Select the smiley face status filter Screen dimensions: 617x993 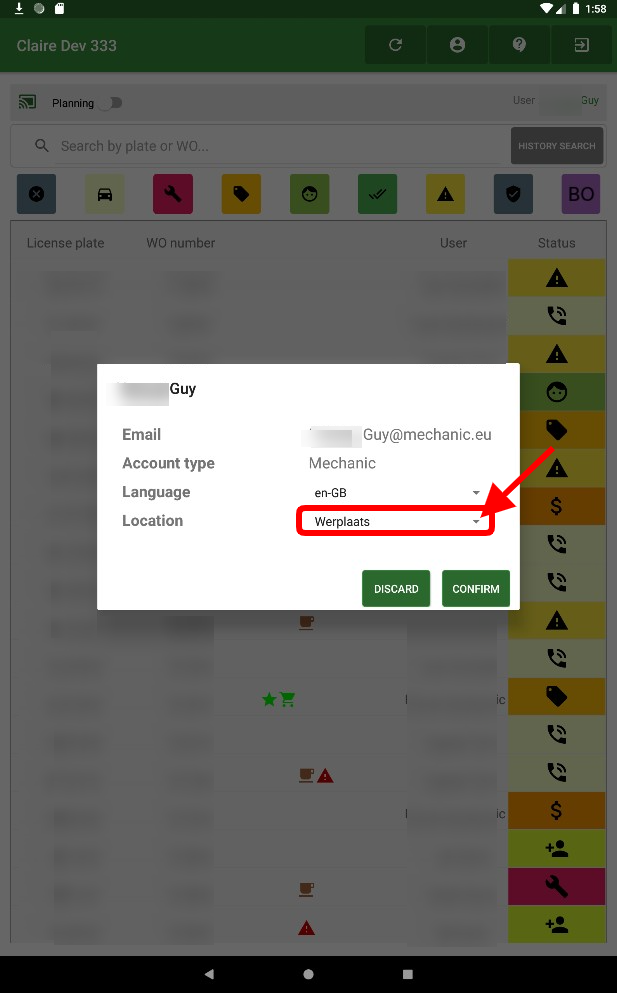[x=309, y=194]
